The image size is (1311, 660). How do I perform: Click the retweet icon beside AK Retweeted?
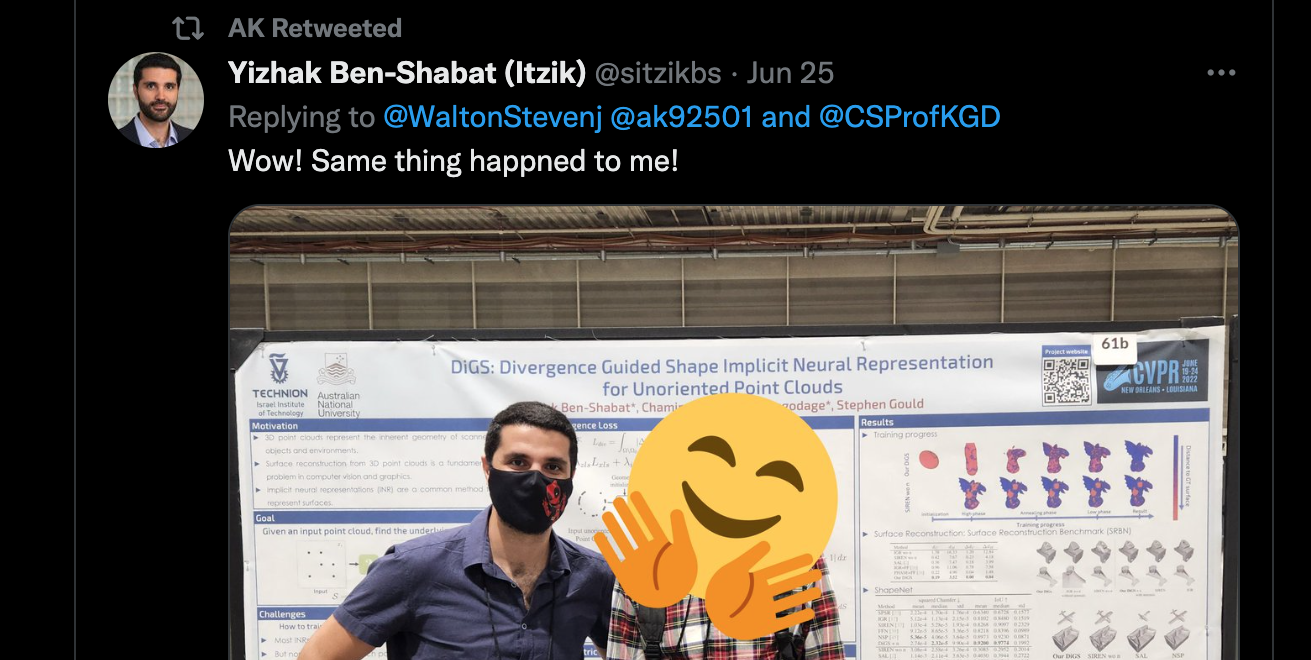tap(188, 28)
